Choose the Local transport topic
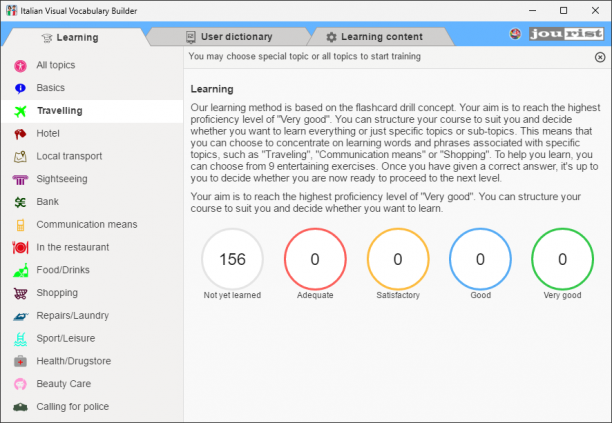This screenshot has width=612, height=423. [x=92, y=156]
